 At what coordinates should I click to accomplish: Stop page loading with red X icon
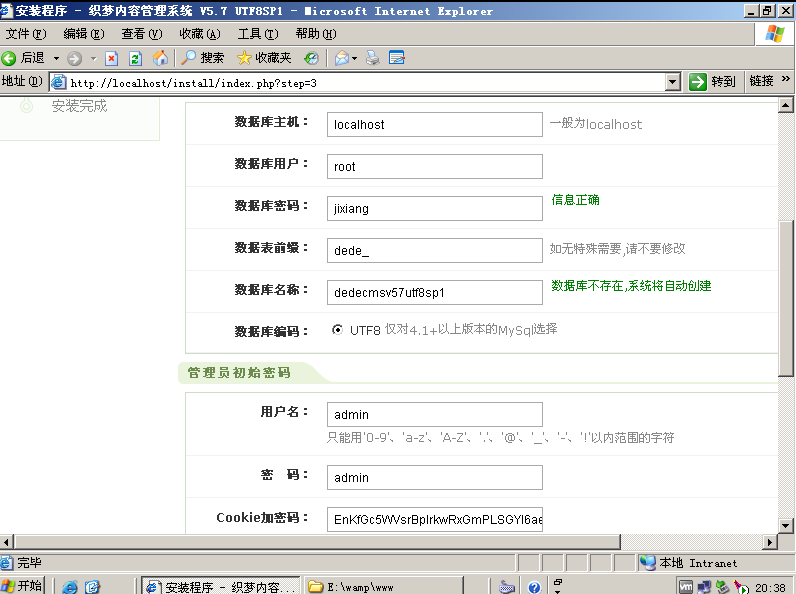tap(111, 58)
